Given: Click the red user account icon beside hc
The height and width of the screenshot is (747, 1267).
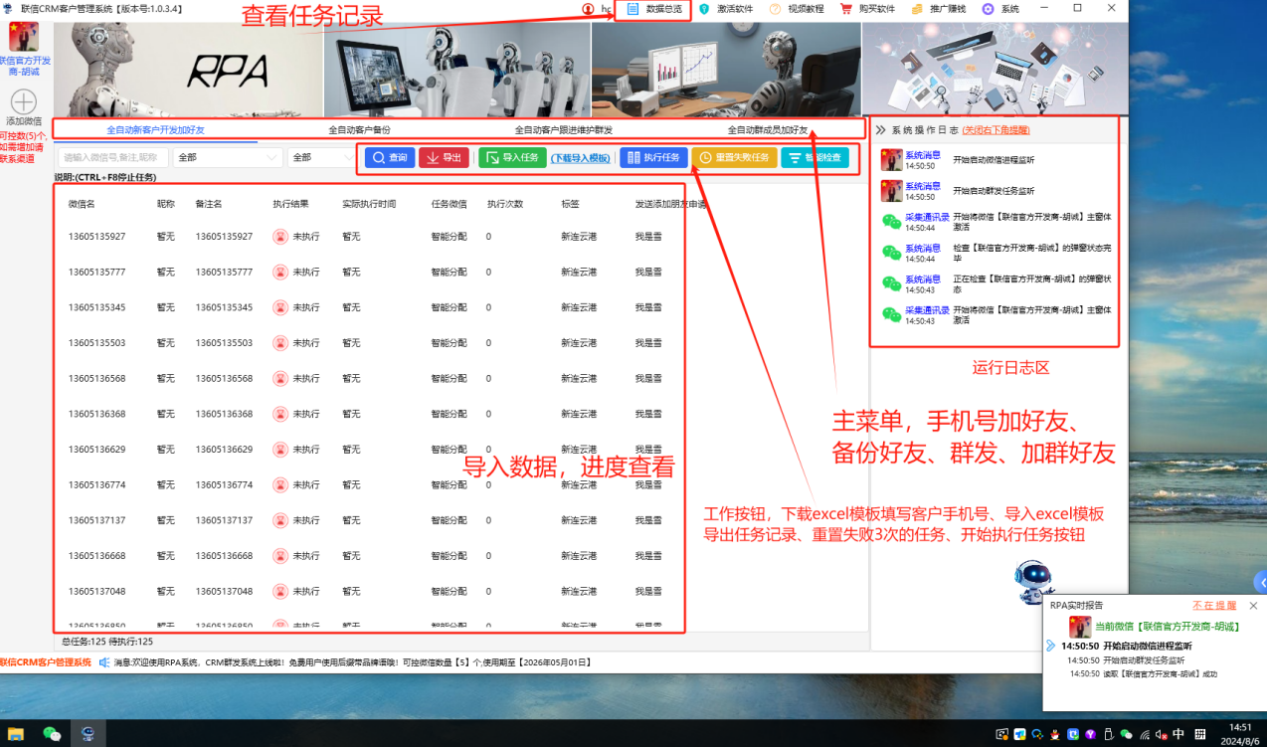Looking at the screenshot, I should coord(587,8).
